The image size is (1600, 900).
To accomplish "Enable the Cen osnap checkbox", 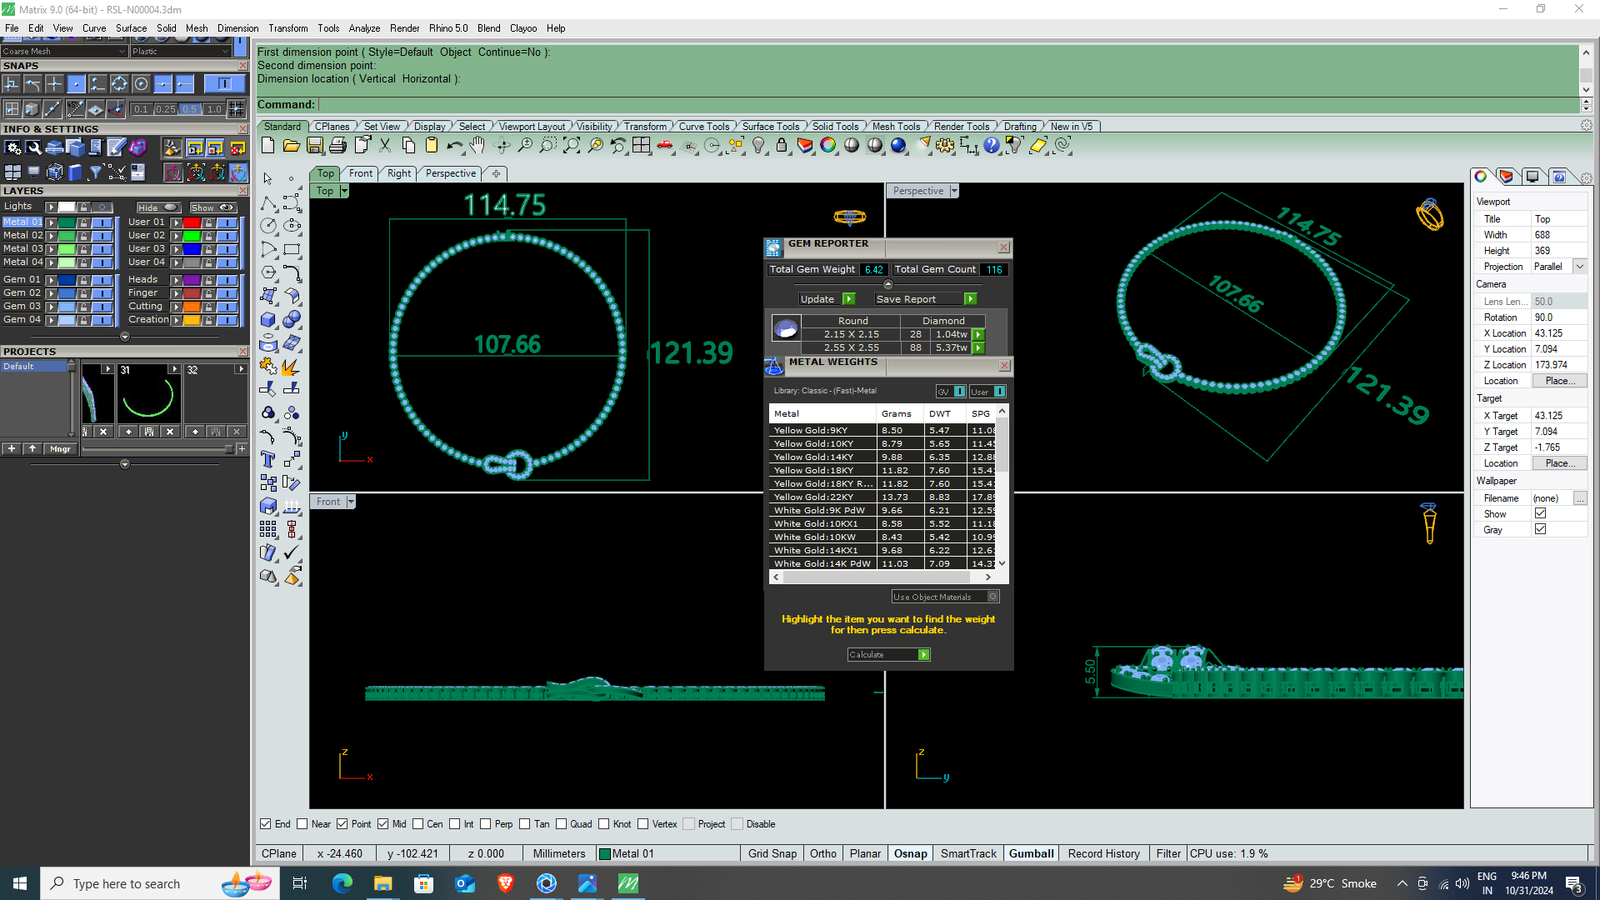I will [x=418, y=824].
